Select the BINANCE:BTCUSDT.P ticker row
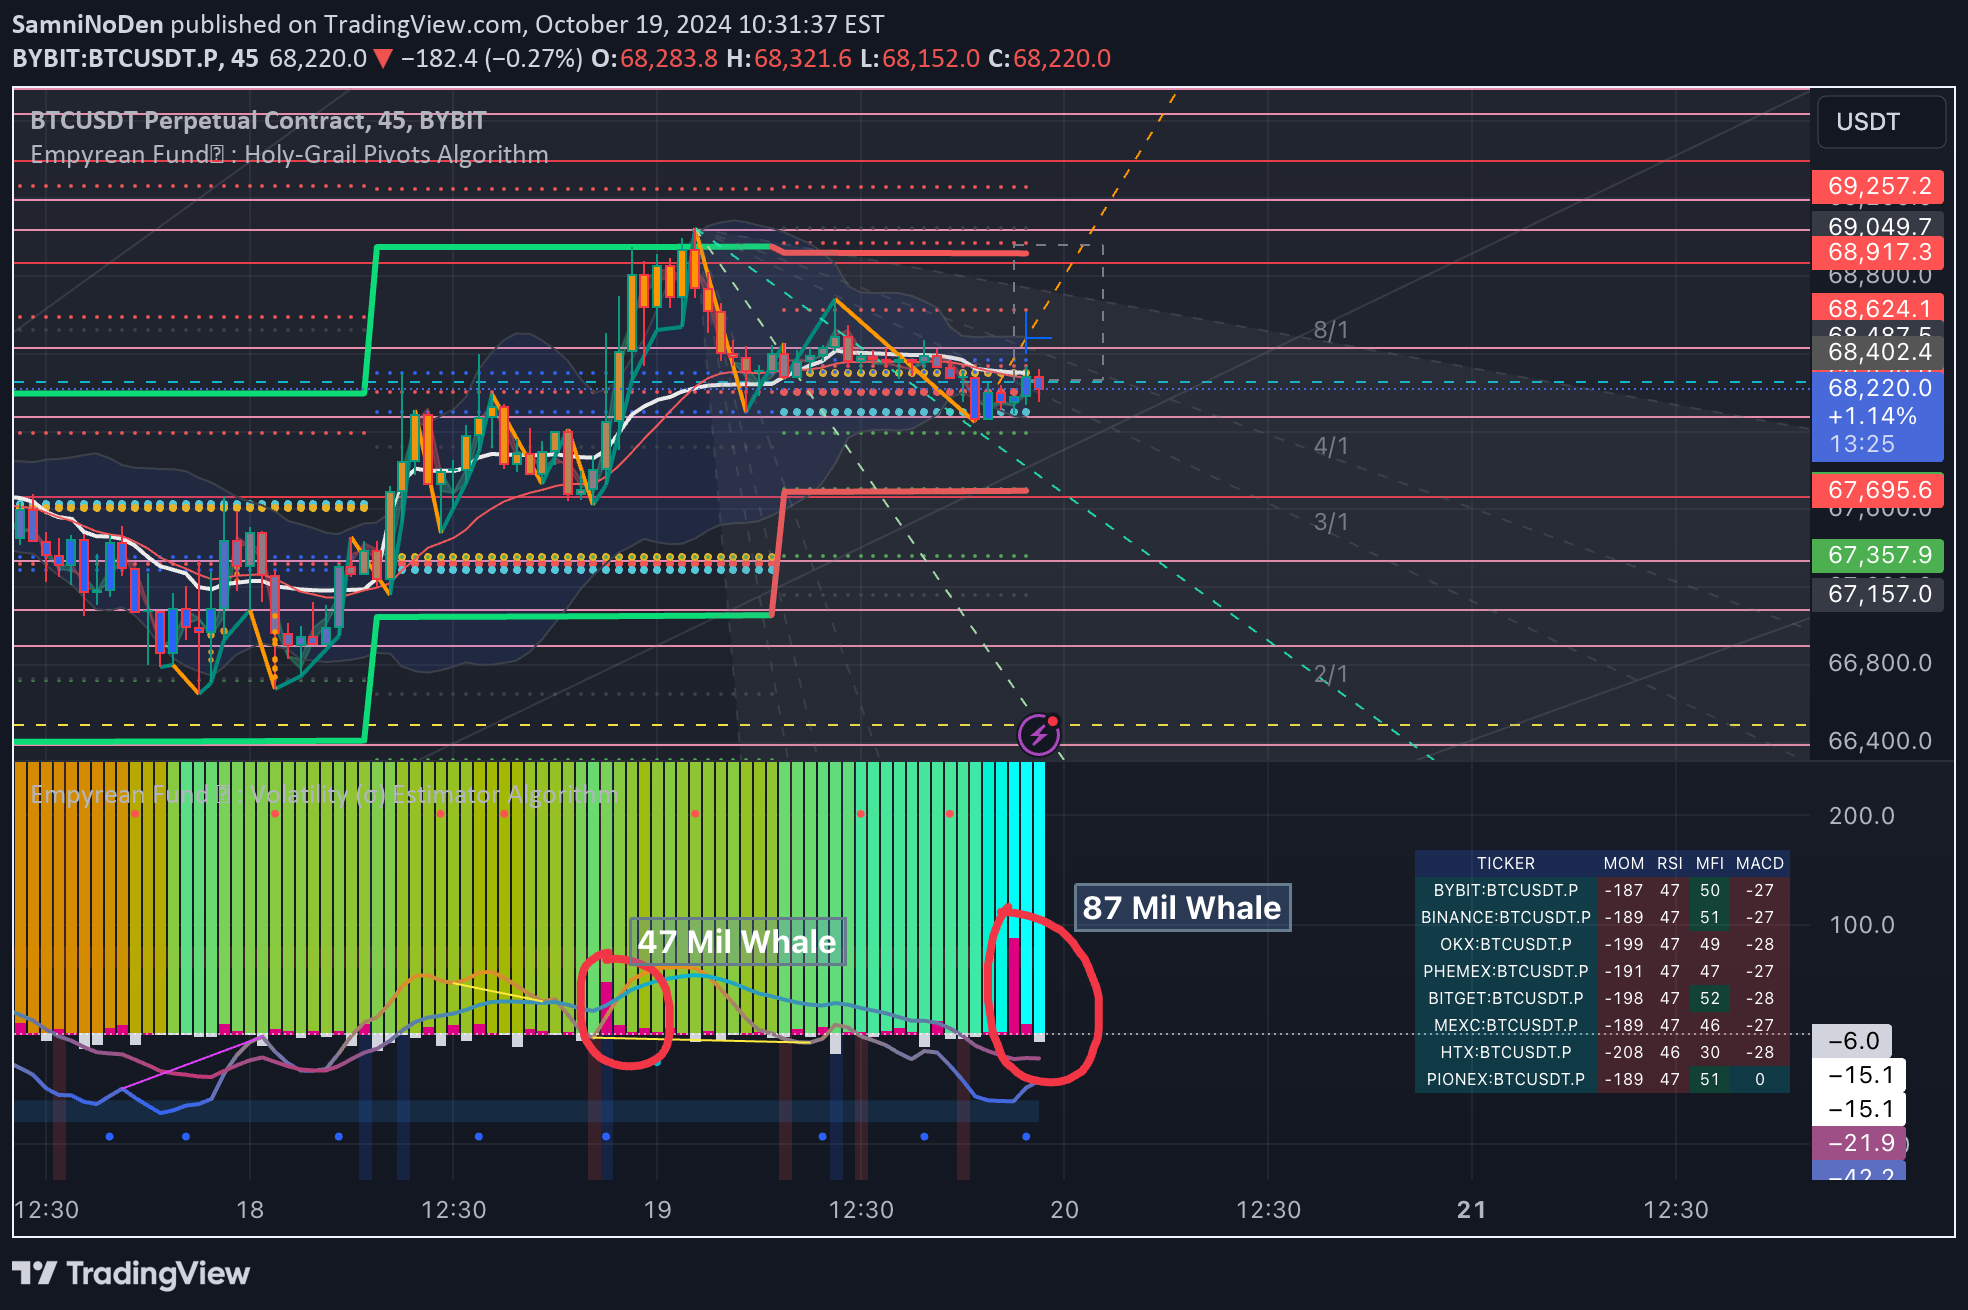The width and height of the screenshot is (1968, 1310). pyautogui.click(x=1505, y=917)
